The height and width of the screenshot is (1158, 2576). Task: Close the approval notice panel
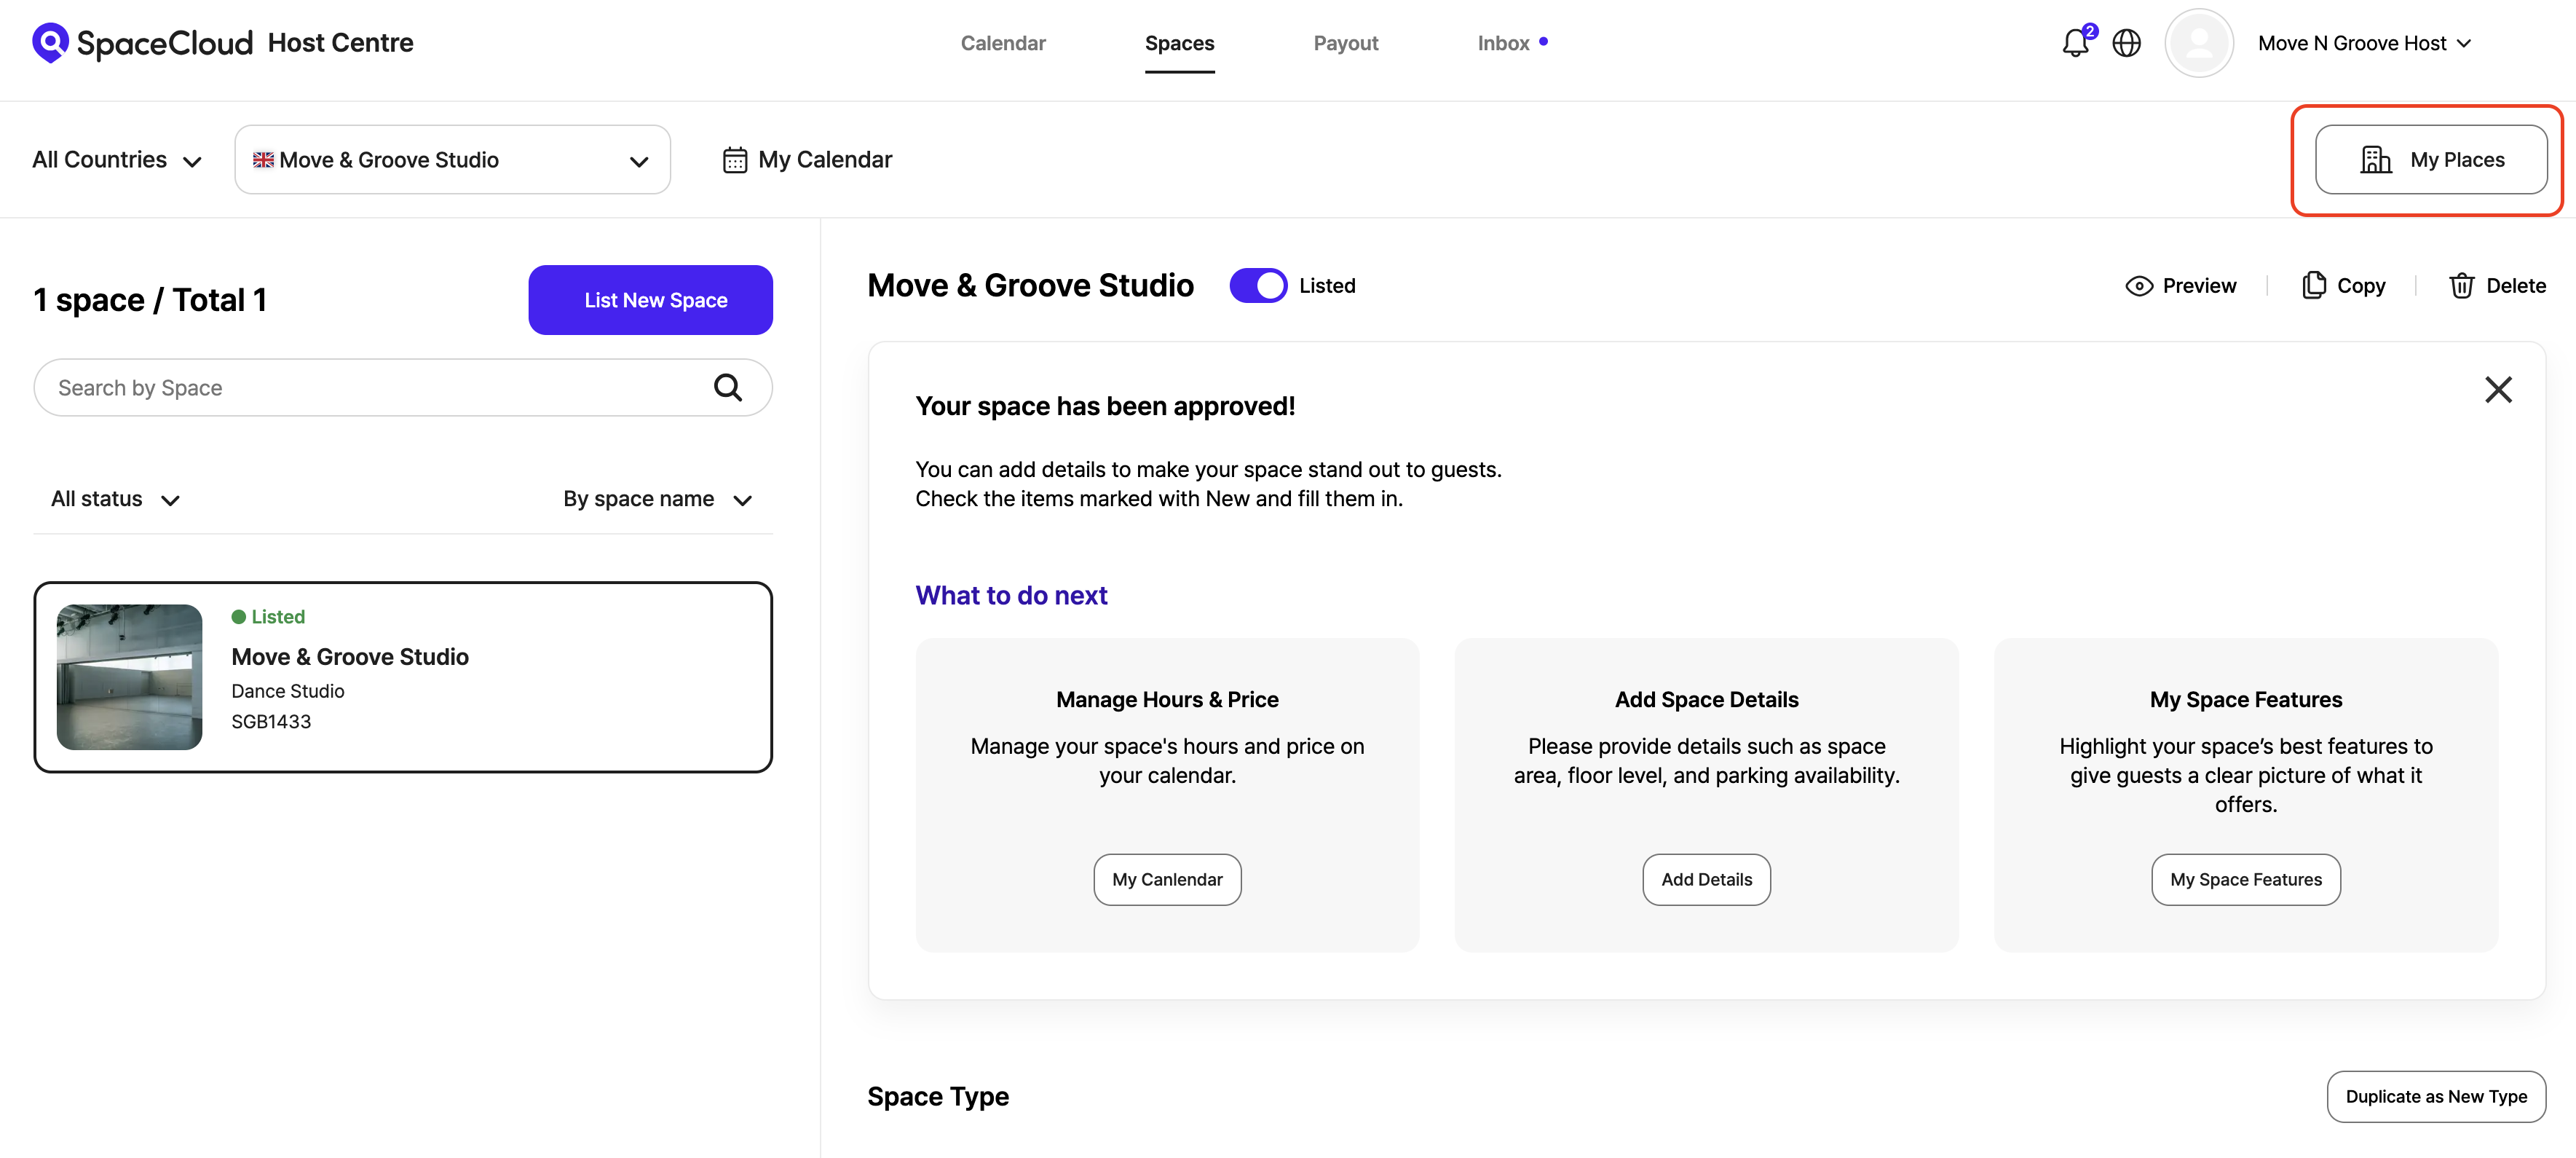click(x=2498, y=390)
